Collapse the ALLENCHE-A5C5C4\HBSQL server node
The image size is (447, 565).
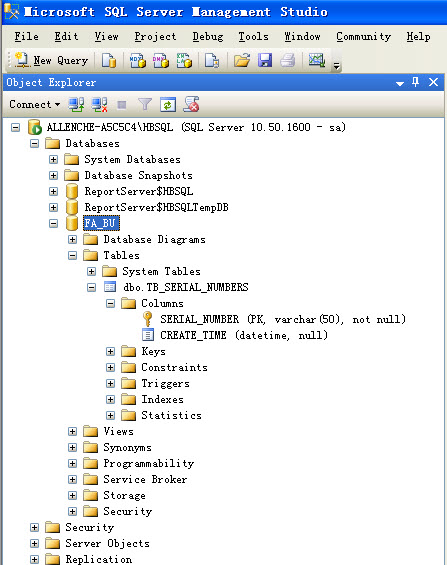coord(15,128)
